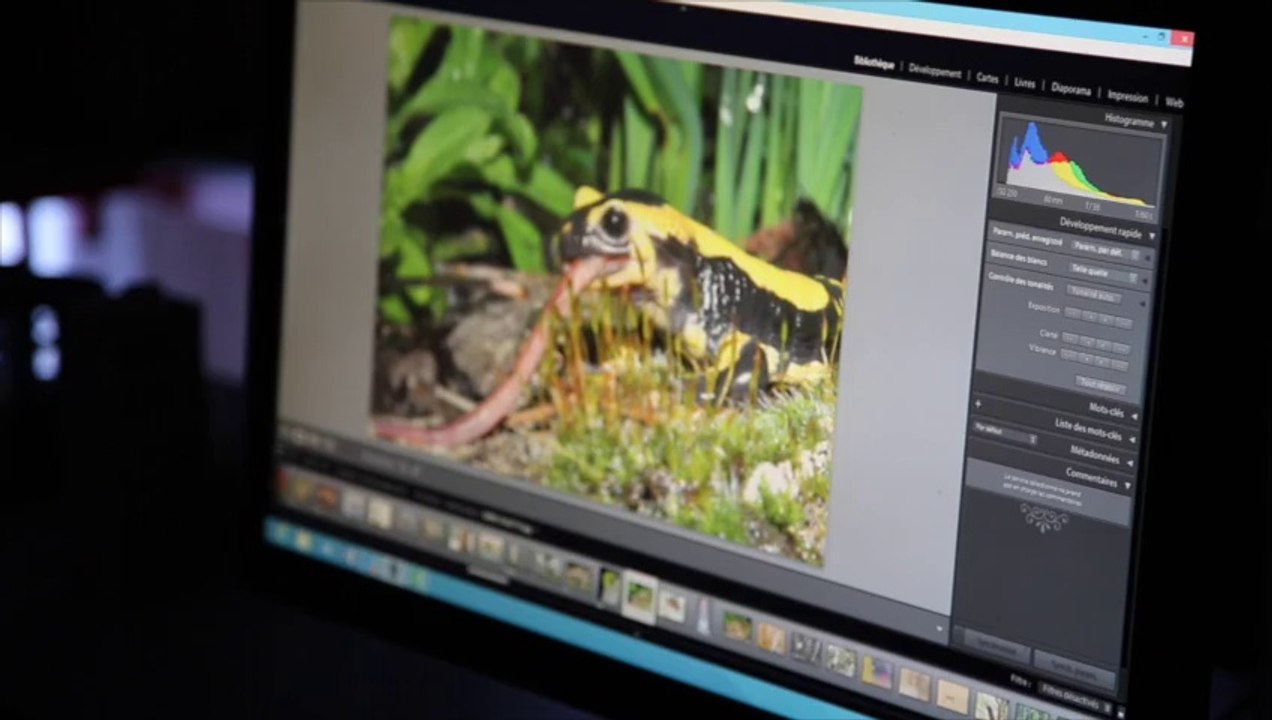Open the Diaporama module tab
This screenshot has height=720, width=1272.
(x=1071, y=89)
